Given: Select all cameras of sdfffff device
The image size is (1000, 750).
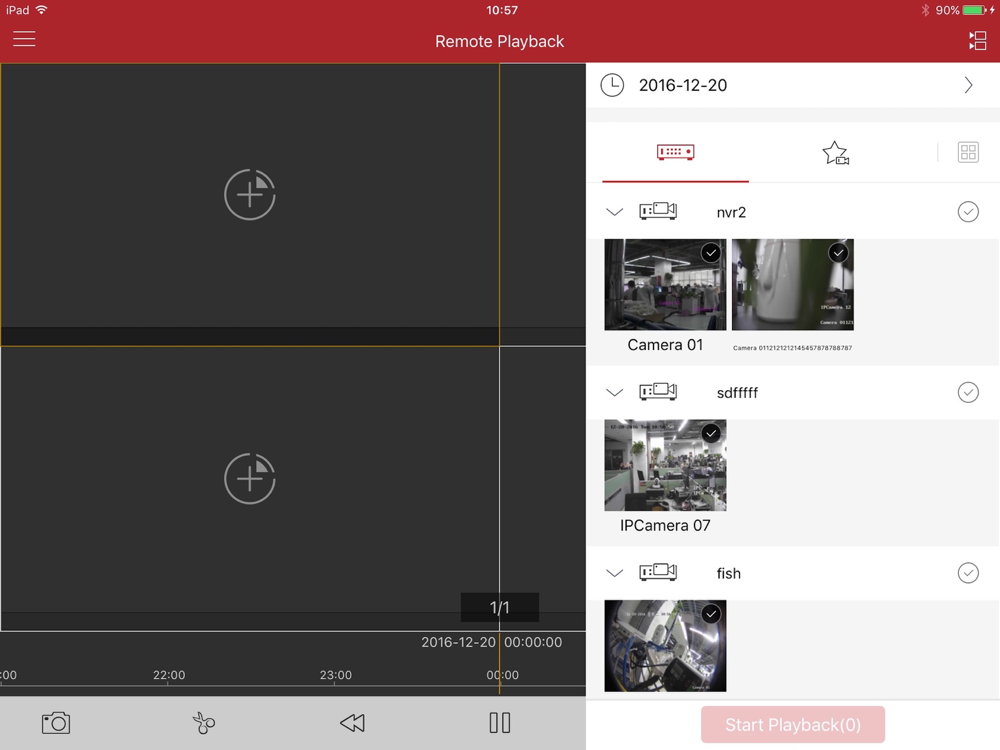Looking at the screenshot, I should coord(967,392).
